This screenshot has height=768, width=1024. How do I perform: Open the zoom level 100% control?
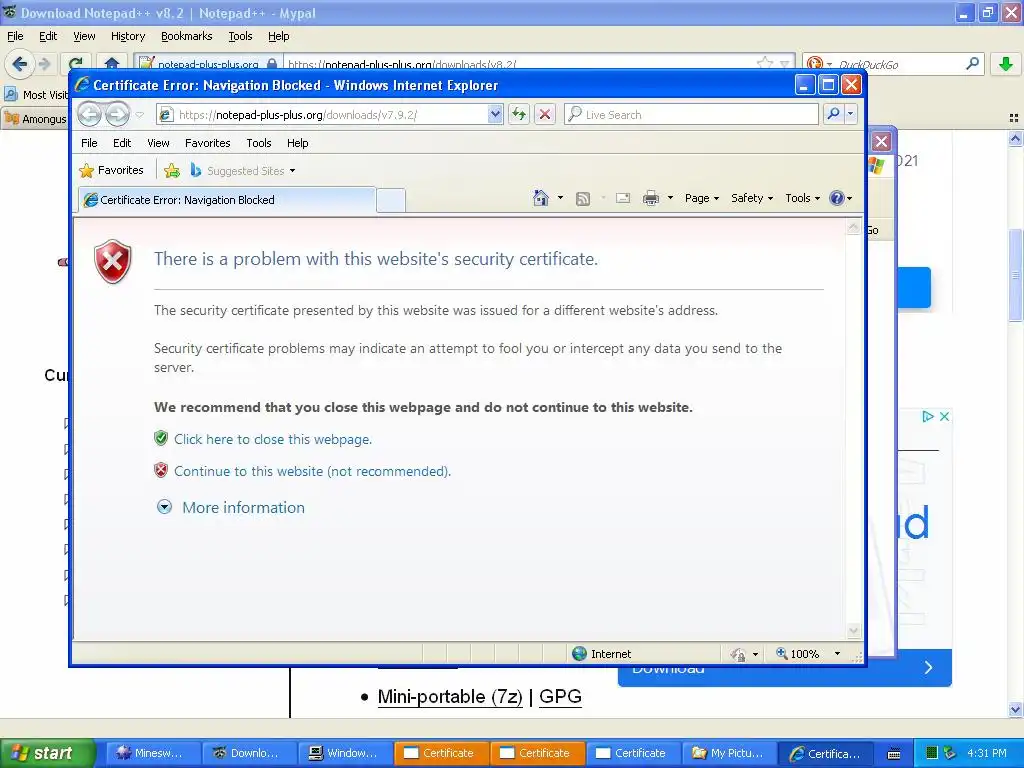[808, 654]
